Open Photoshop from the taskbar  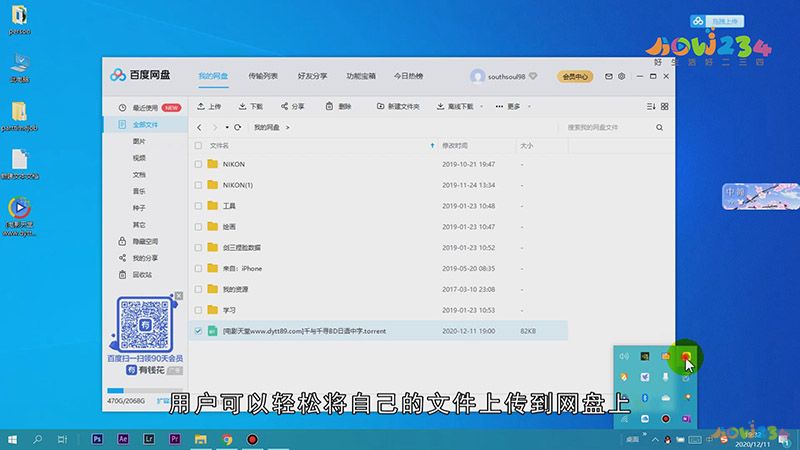[97, 439]
